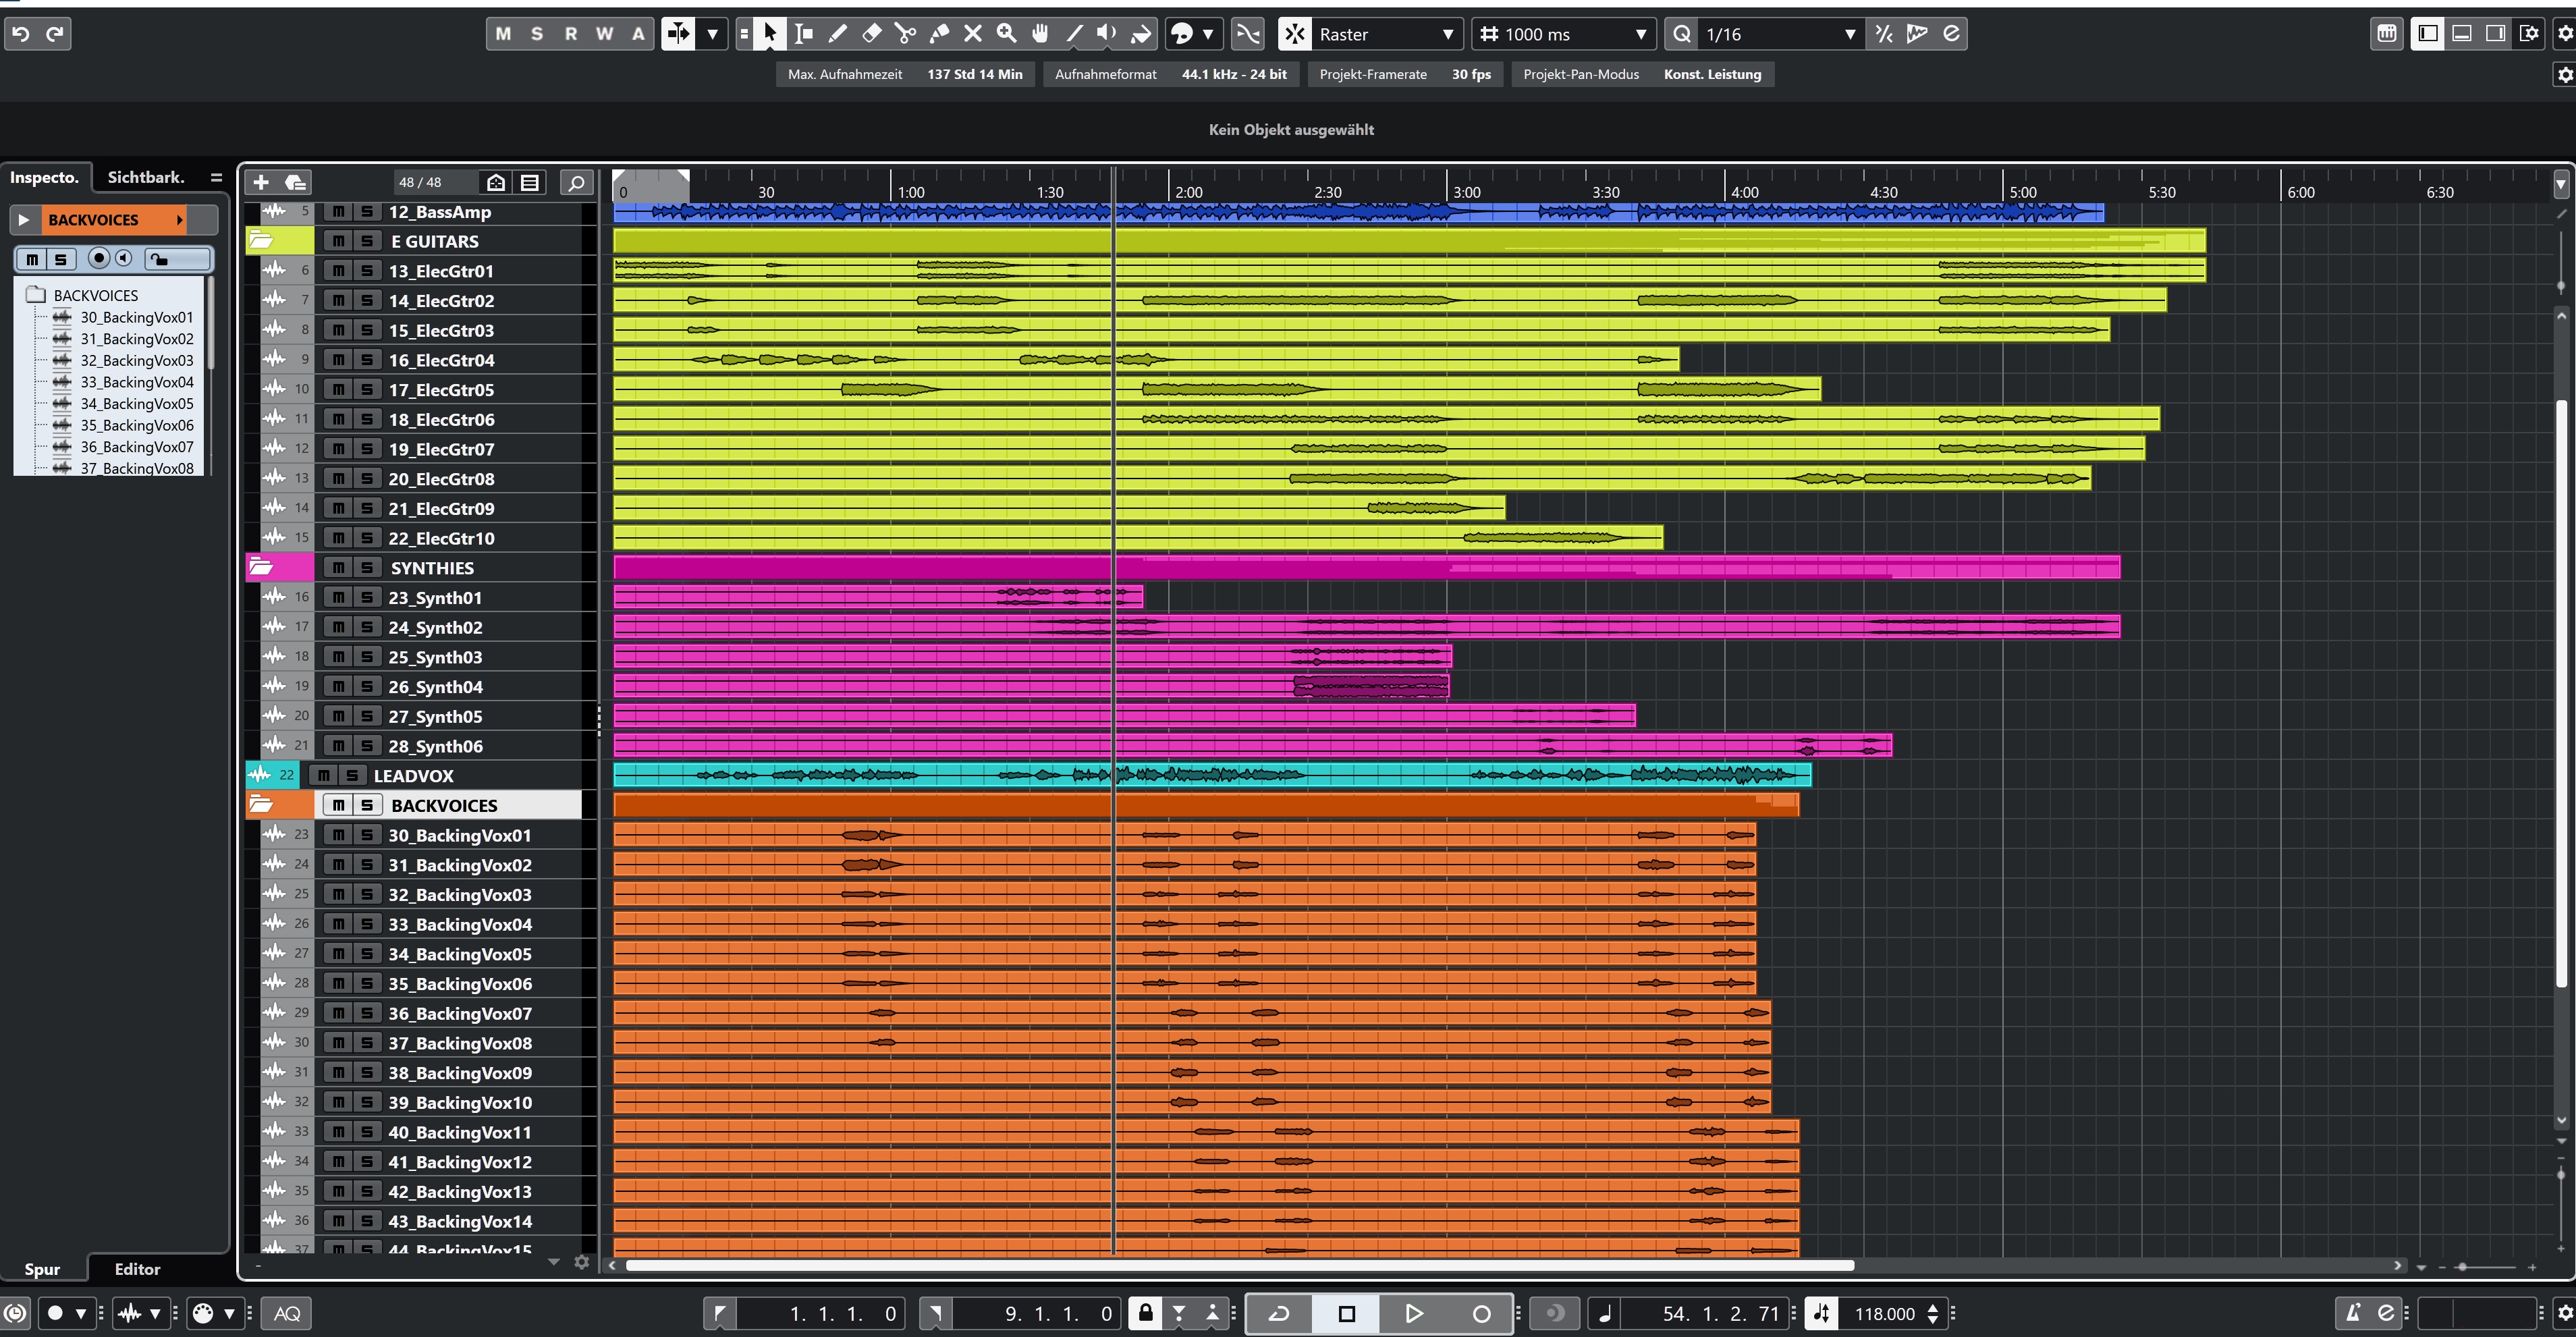Open the color selector dropdown arrow
This screenshot has width=2576, height=1337.
pos(1208,34)
